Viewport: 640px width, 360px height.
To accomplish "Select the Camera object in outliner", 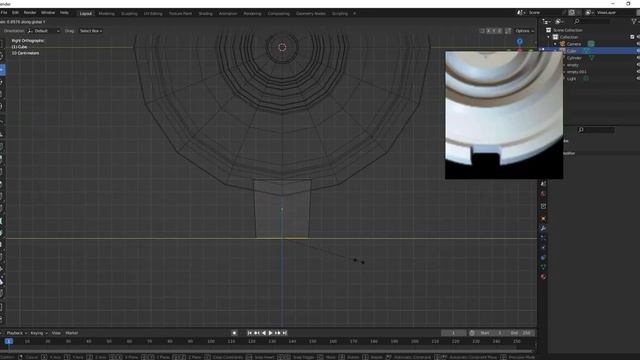I will (573, 44).
